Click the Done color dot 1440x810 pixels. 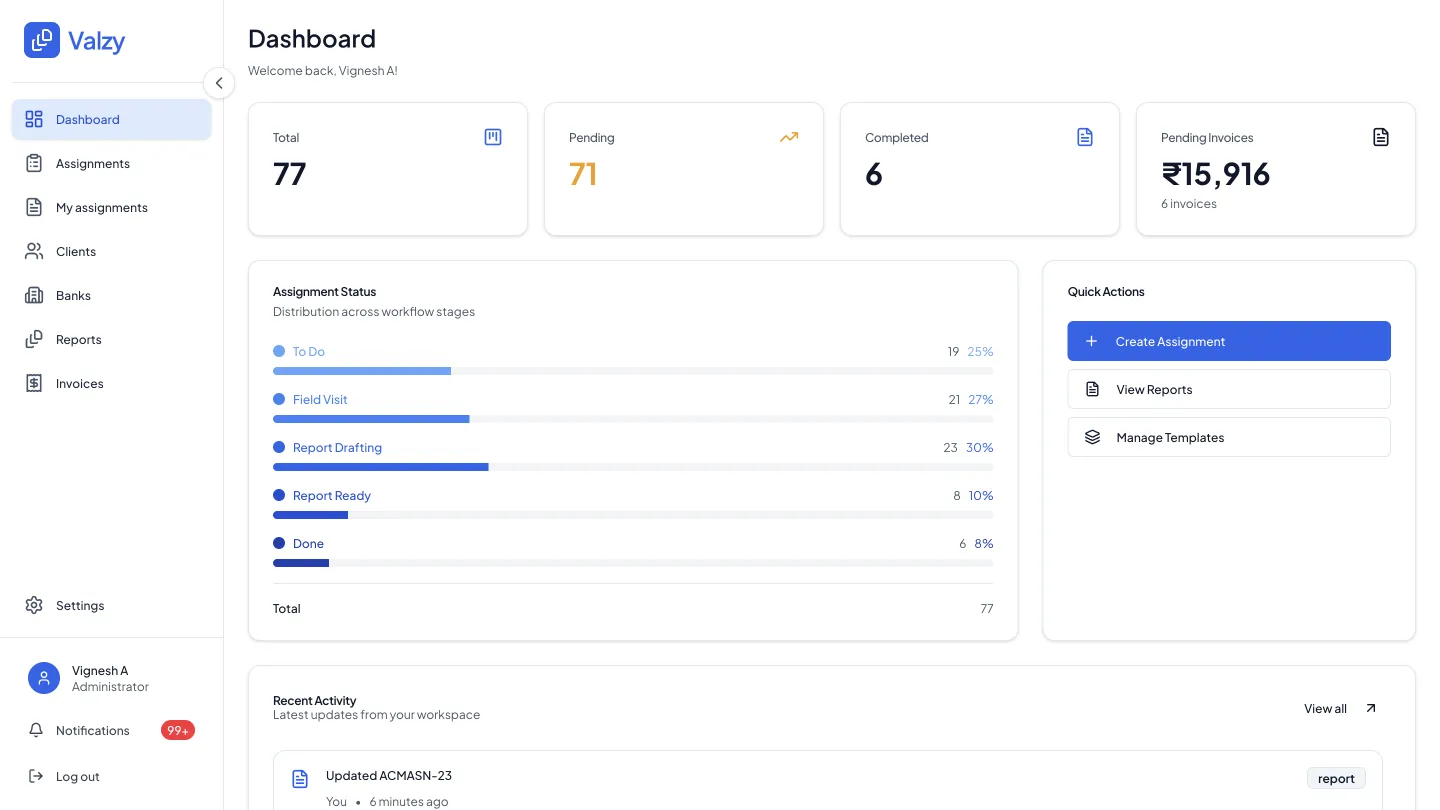pyautogui.click(x=279, y=543)
